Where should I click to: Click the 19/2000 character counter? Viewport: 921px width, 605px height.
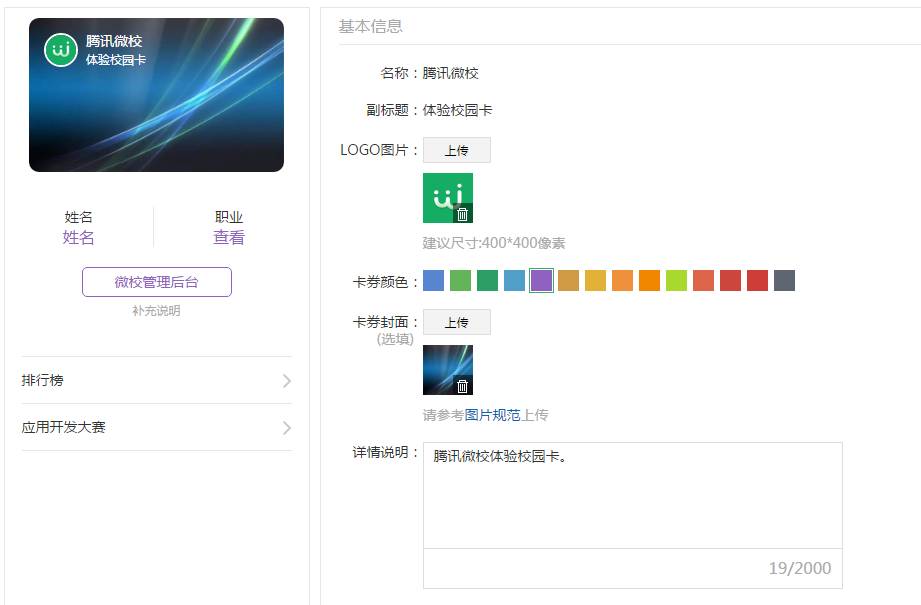coord(800,568)
